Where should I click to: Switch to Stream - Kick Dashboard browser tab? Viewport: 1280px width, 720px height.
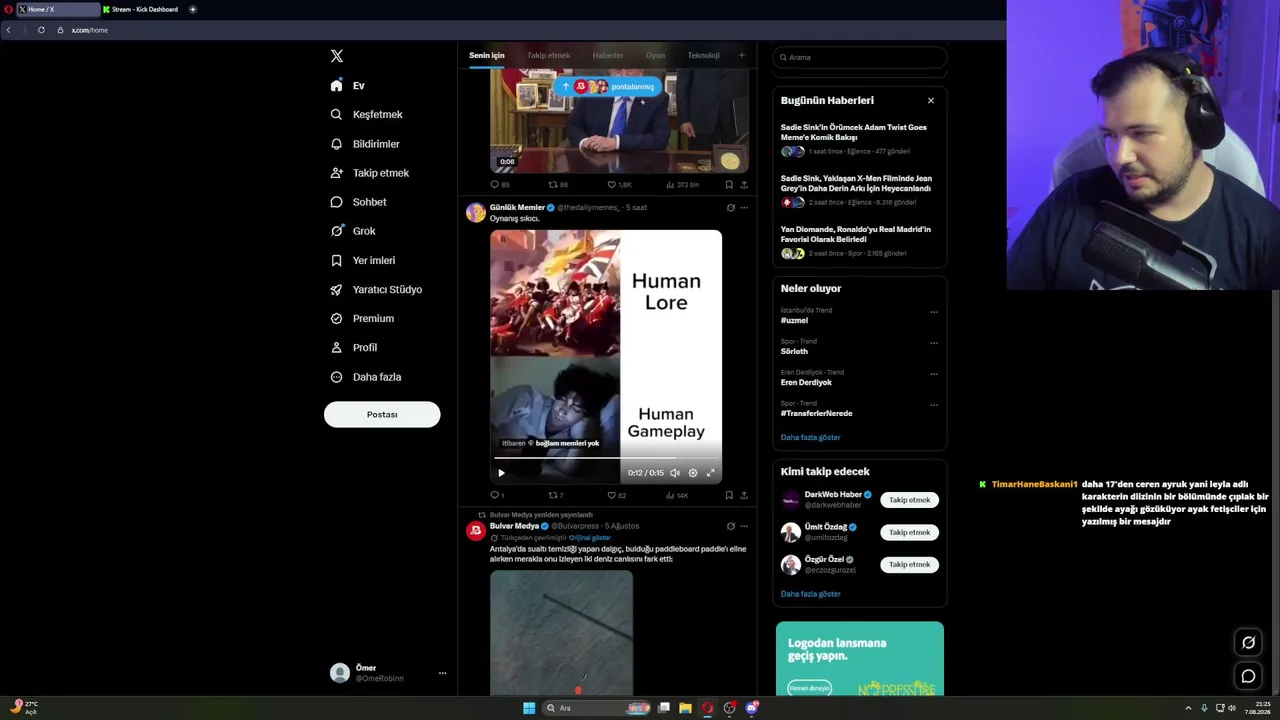141,9
